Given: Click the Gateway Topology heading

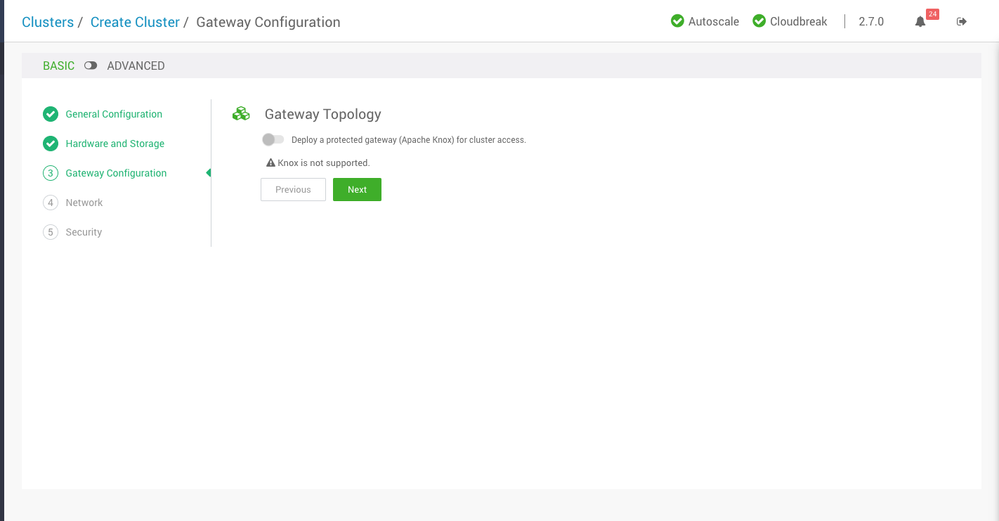Looking at the screenshot, I should point(323,114).
